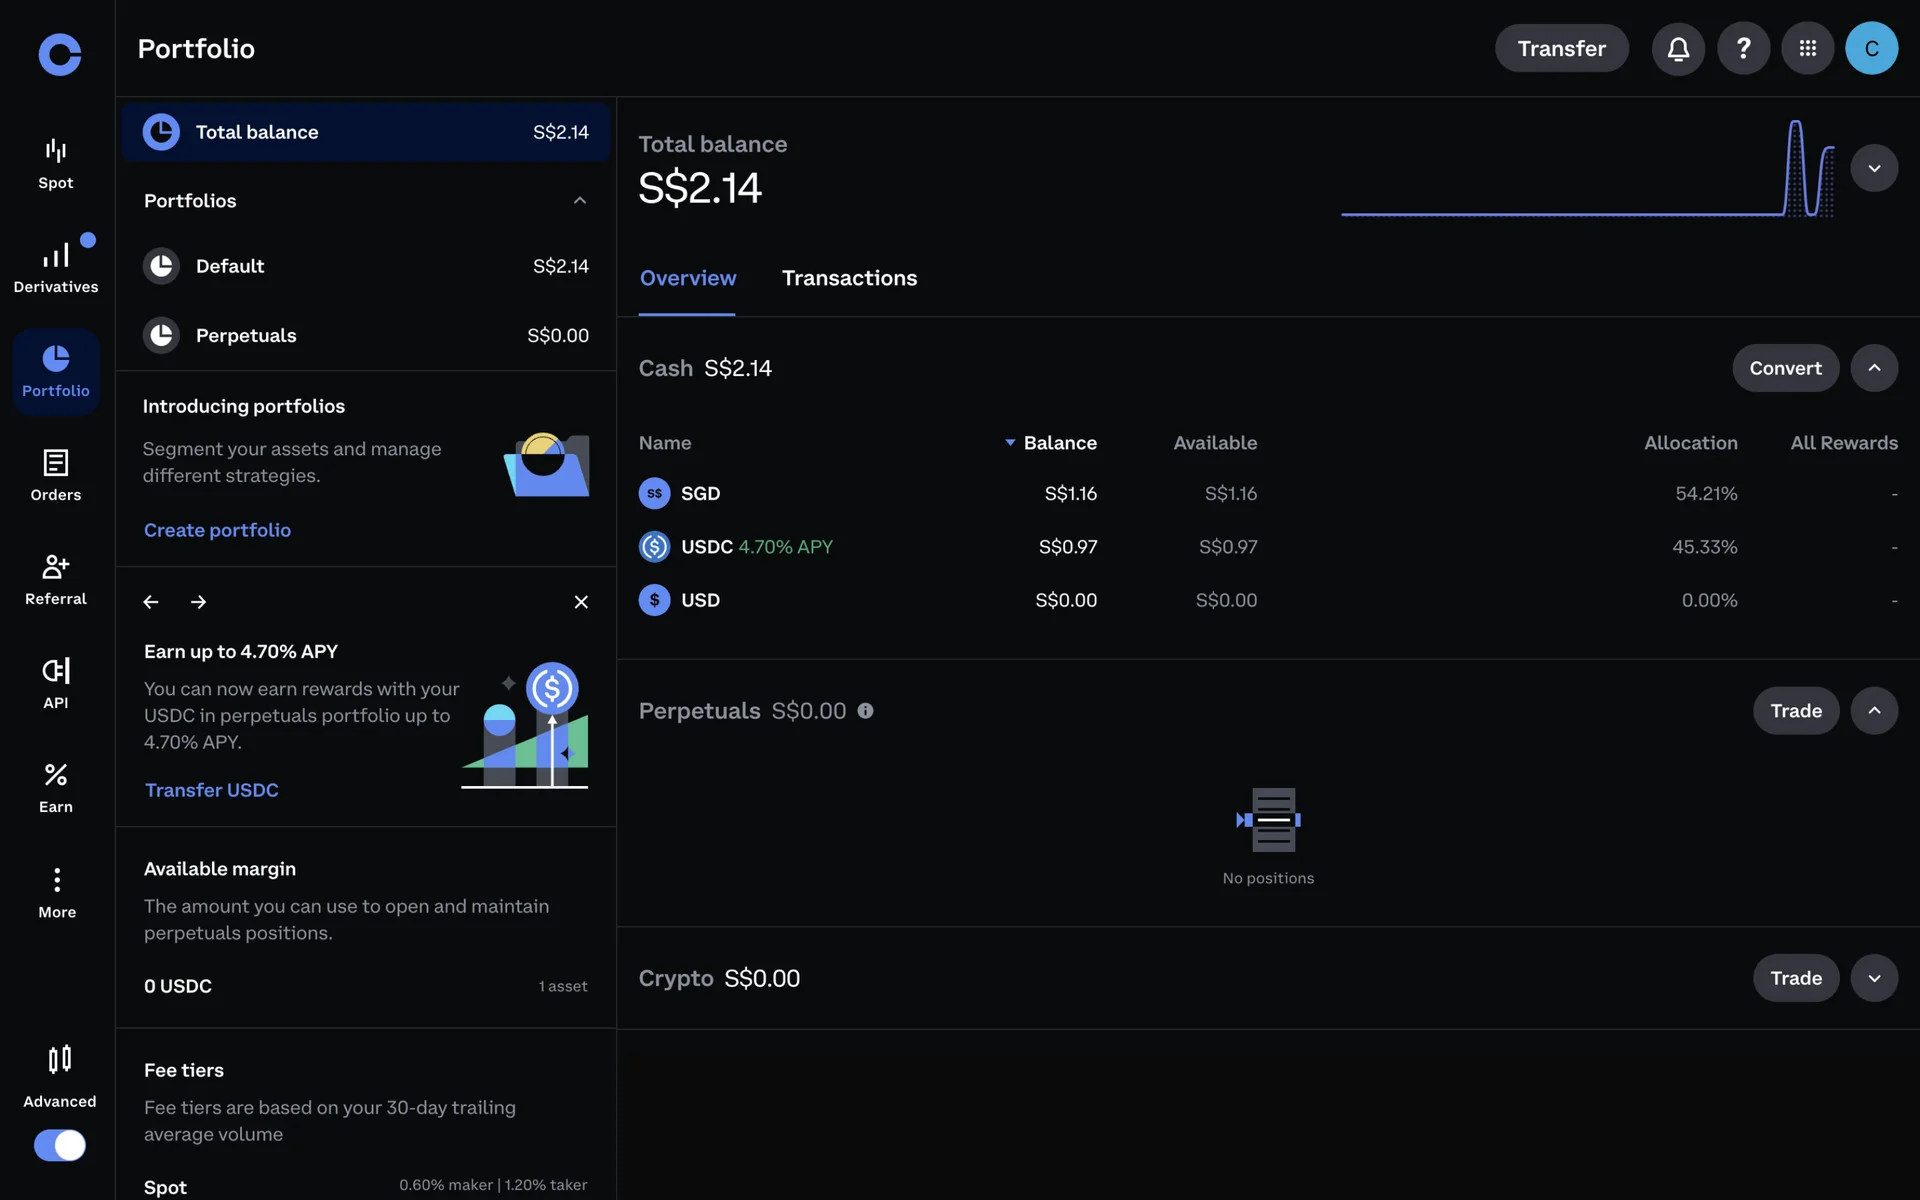The height and width of the screenshot is (1200, 1920).
Task: Go to Orders in the sidebar
Action: coord(56,474)
